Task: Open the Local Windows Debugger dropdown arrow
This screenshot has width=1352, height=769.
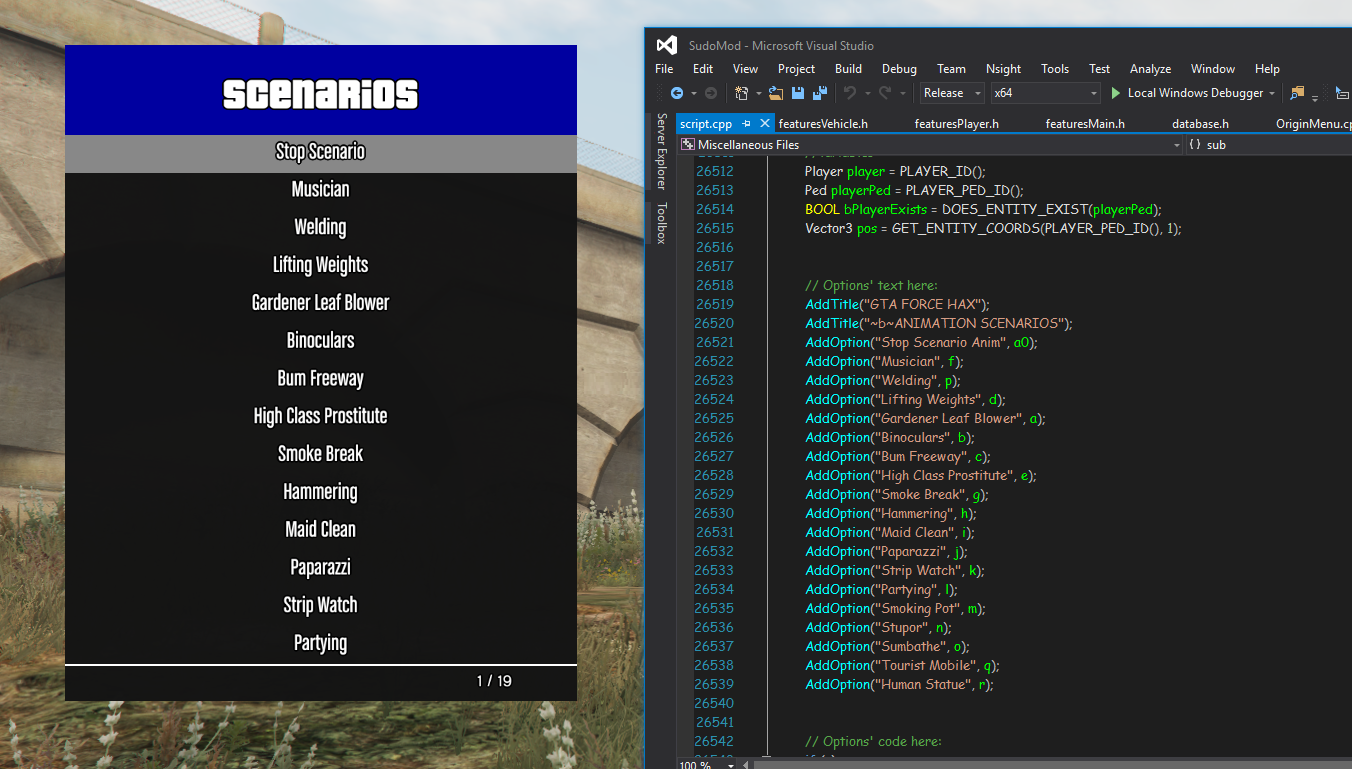Action: pos(1272,93)
